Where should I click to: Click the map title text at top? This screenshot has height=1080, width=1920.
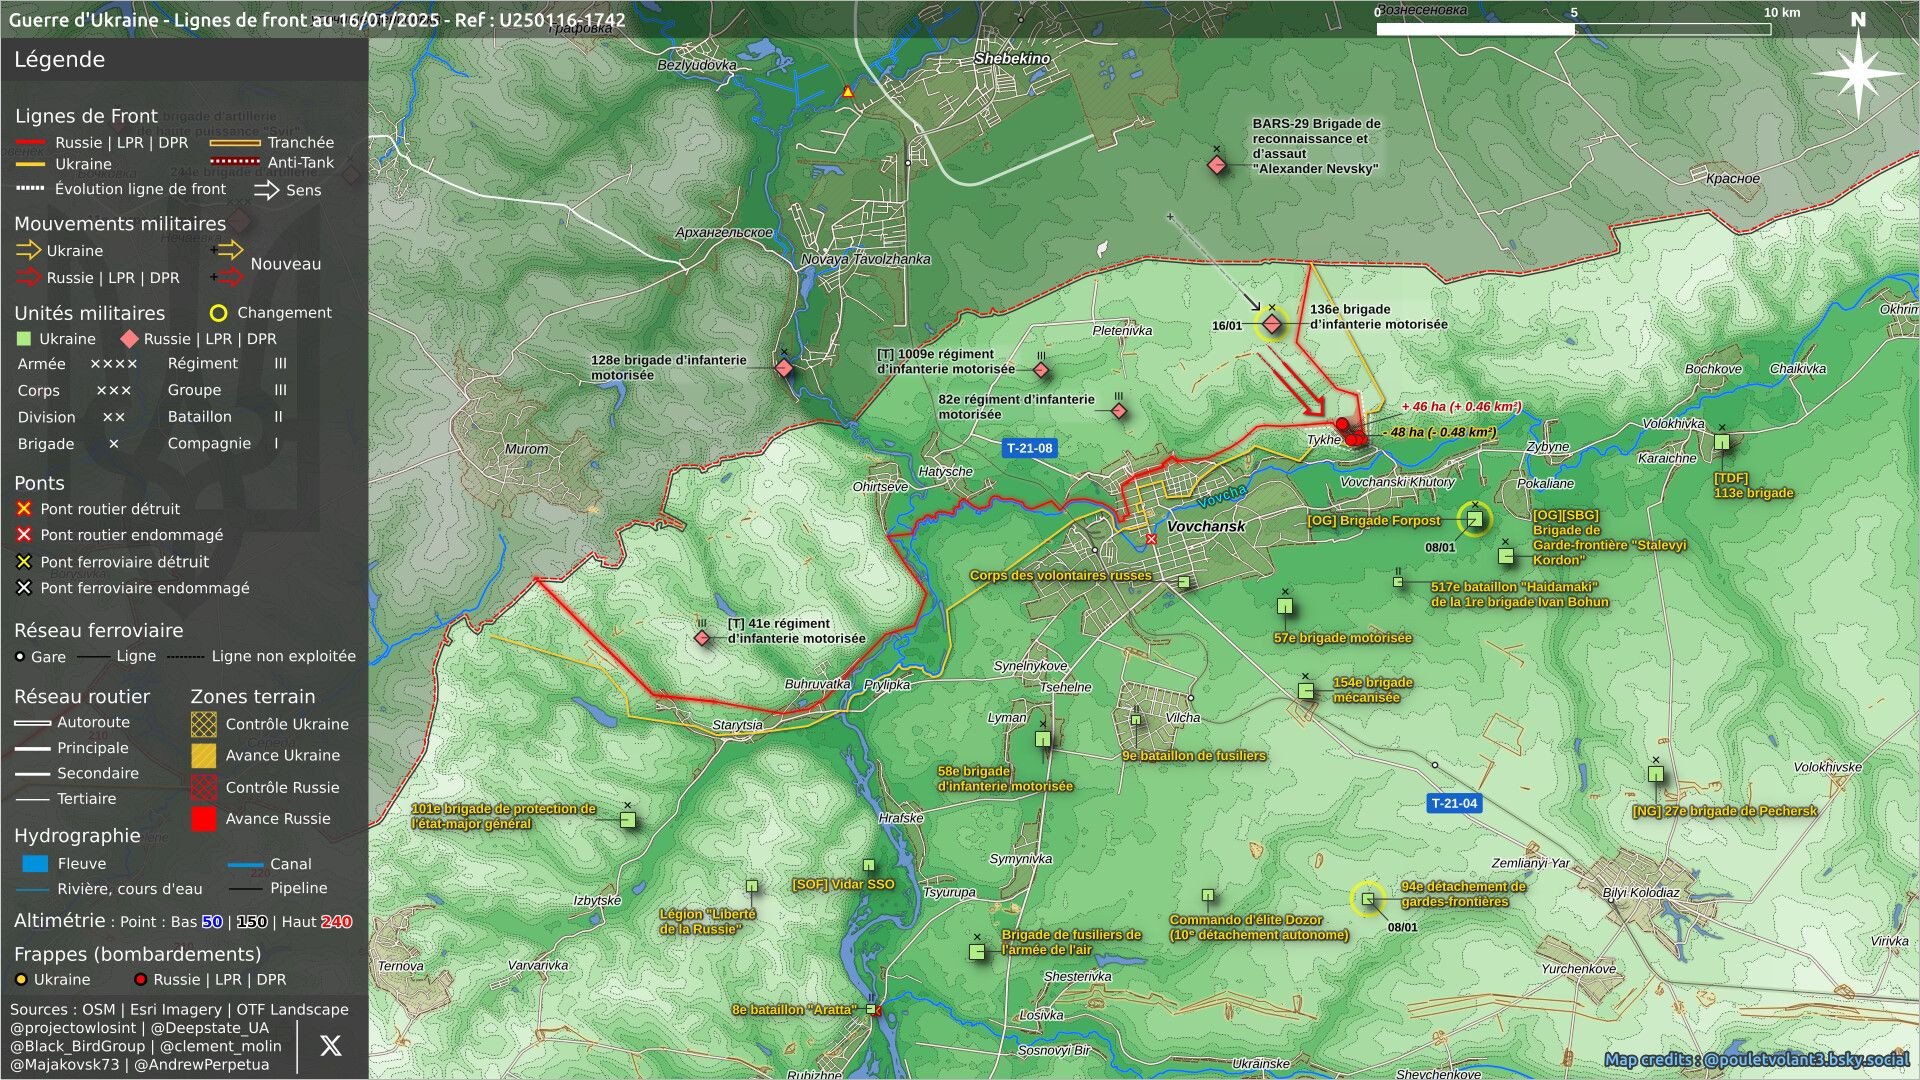pos(317,20)
